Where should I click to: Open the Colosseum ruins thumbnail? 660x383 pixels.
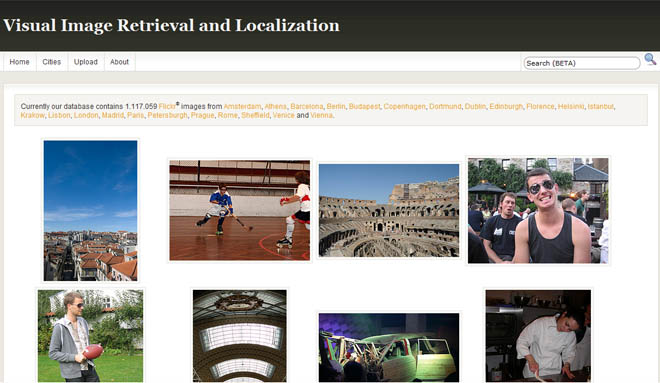(389, 210)
